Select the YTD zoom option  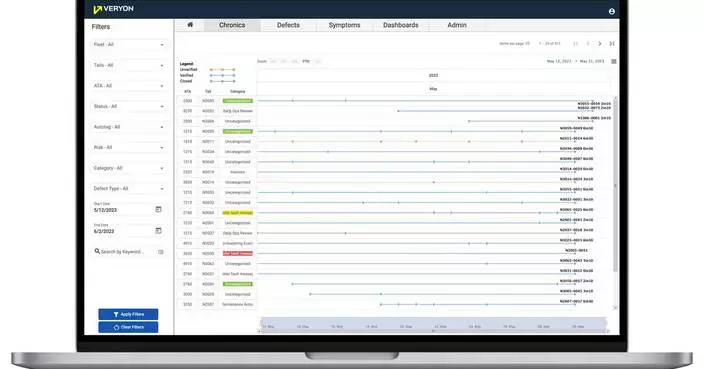pos(306,62)
